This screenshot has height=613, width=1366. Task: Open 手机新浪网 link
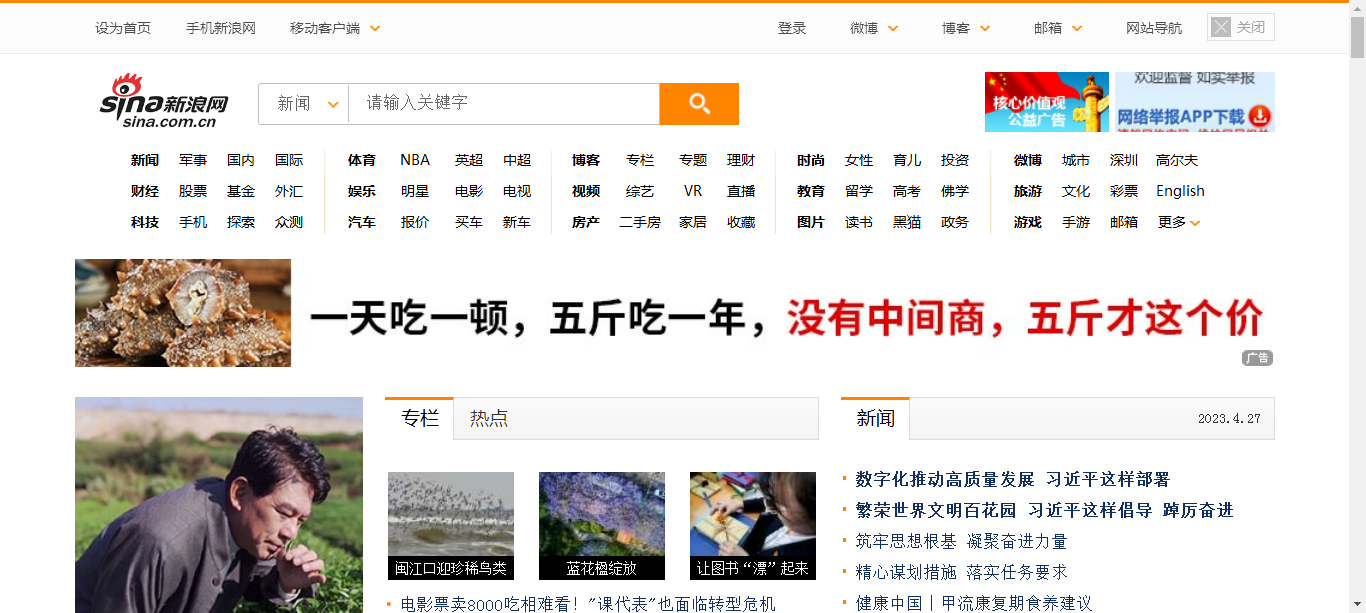coord(221,28)
